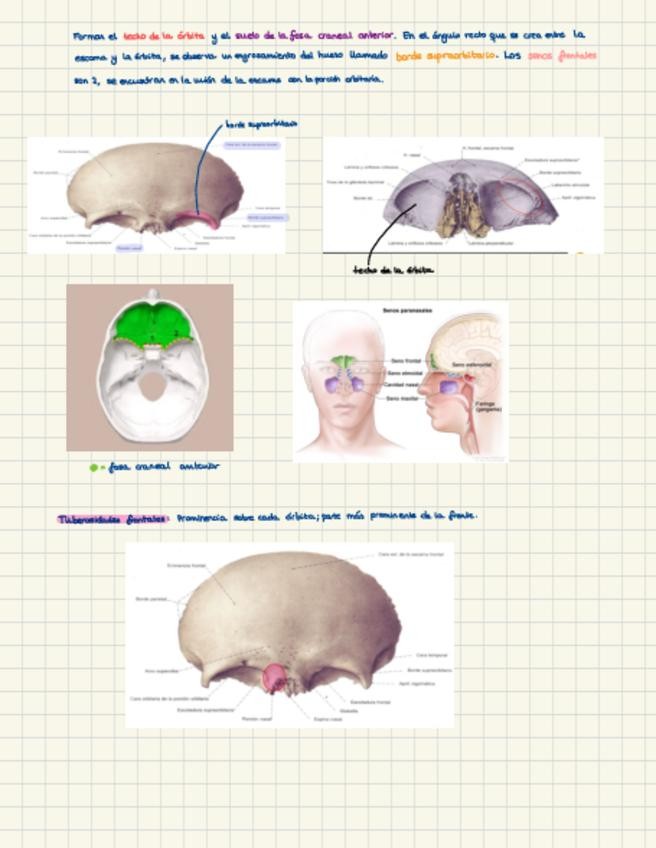Viewport: 656px width, 848px height.
Task: Click 'Borde supraorbitario' label in bottom image
Action: pyautogui.click(x=429, y=670)
